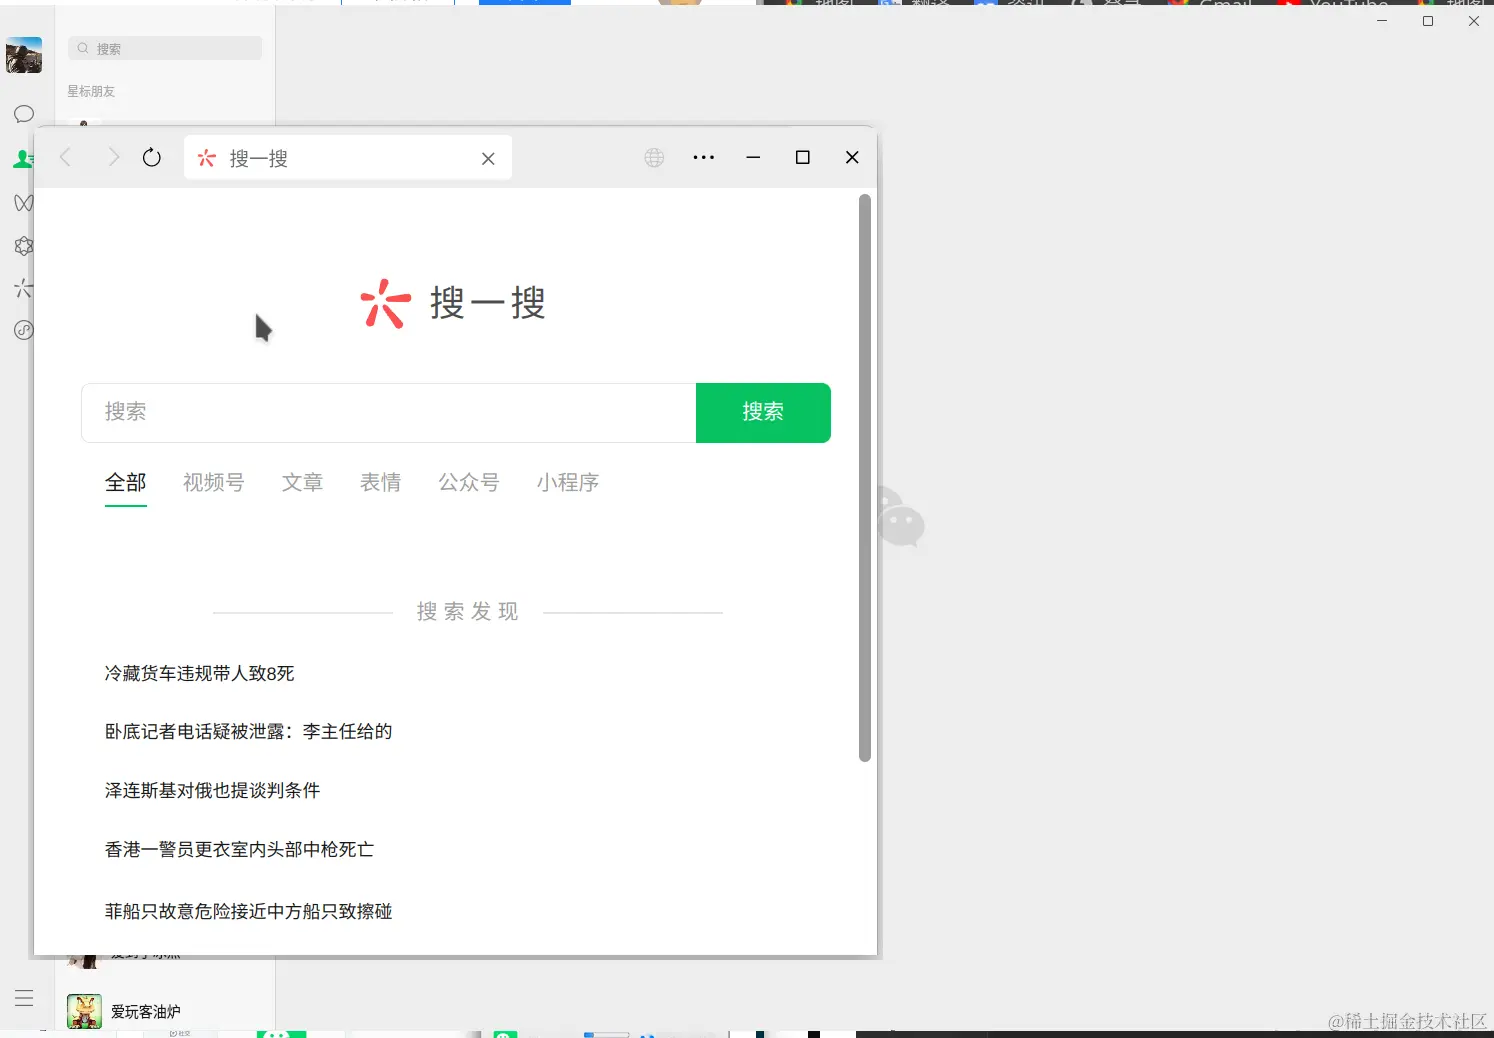Open the Channels icon in WeChat sidebar
1494x1038 pixels.
24,202
